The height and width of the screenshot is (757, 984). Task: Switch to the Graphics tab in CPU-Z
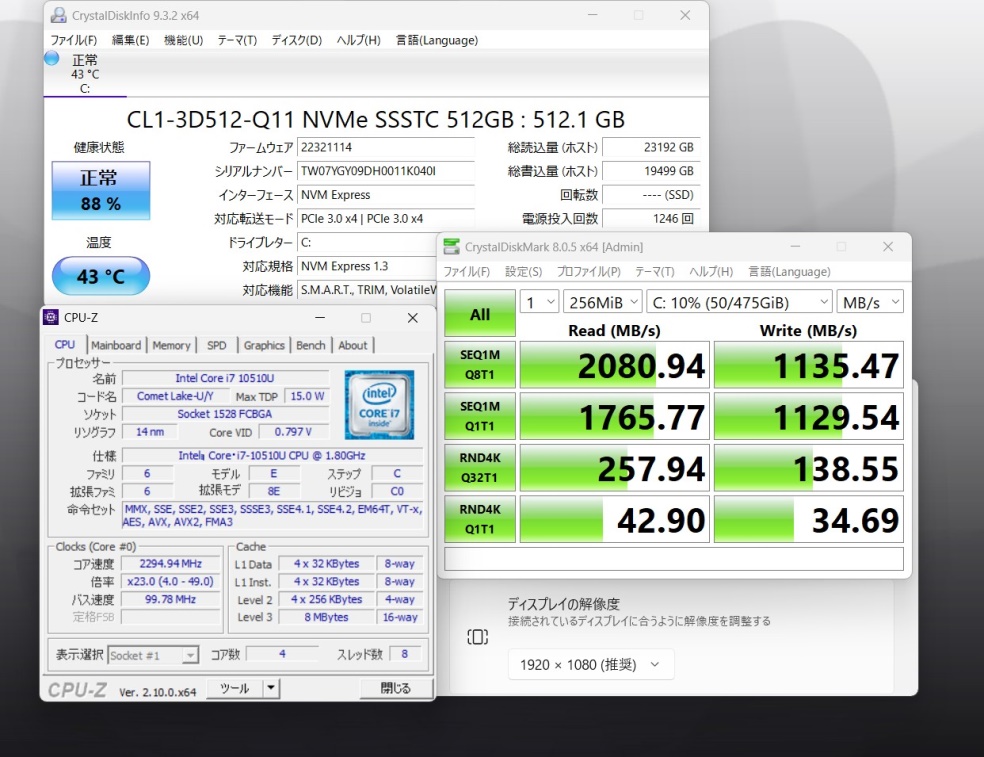pos(264,345)
